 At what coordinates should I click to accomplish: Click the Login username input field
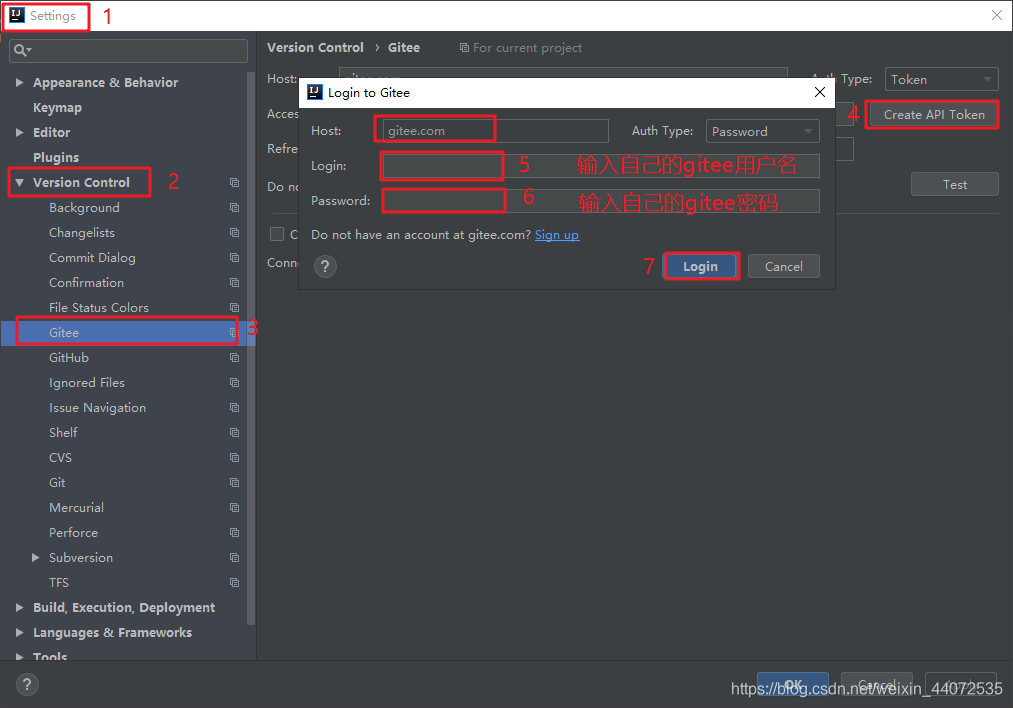[601, 166]
